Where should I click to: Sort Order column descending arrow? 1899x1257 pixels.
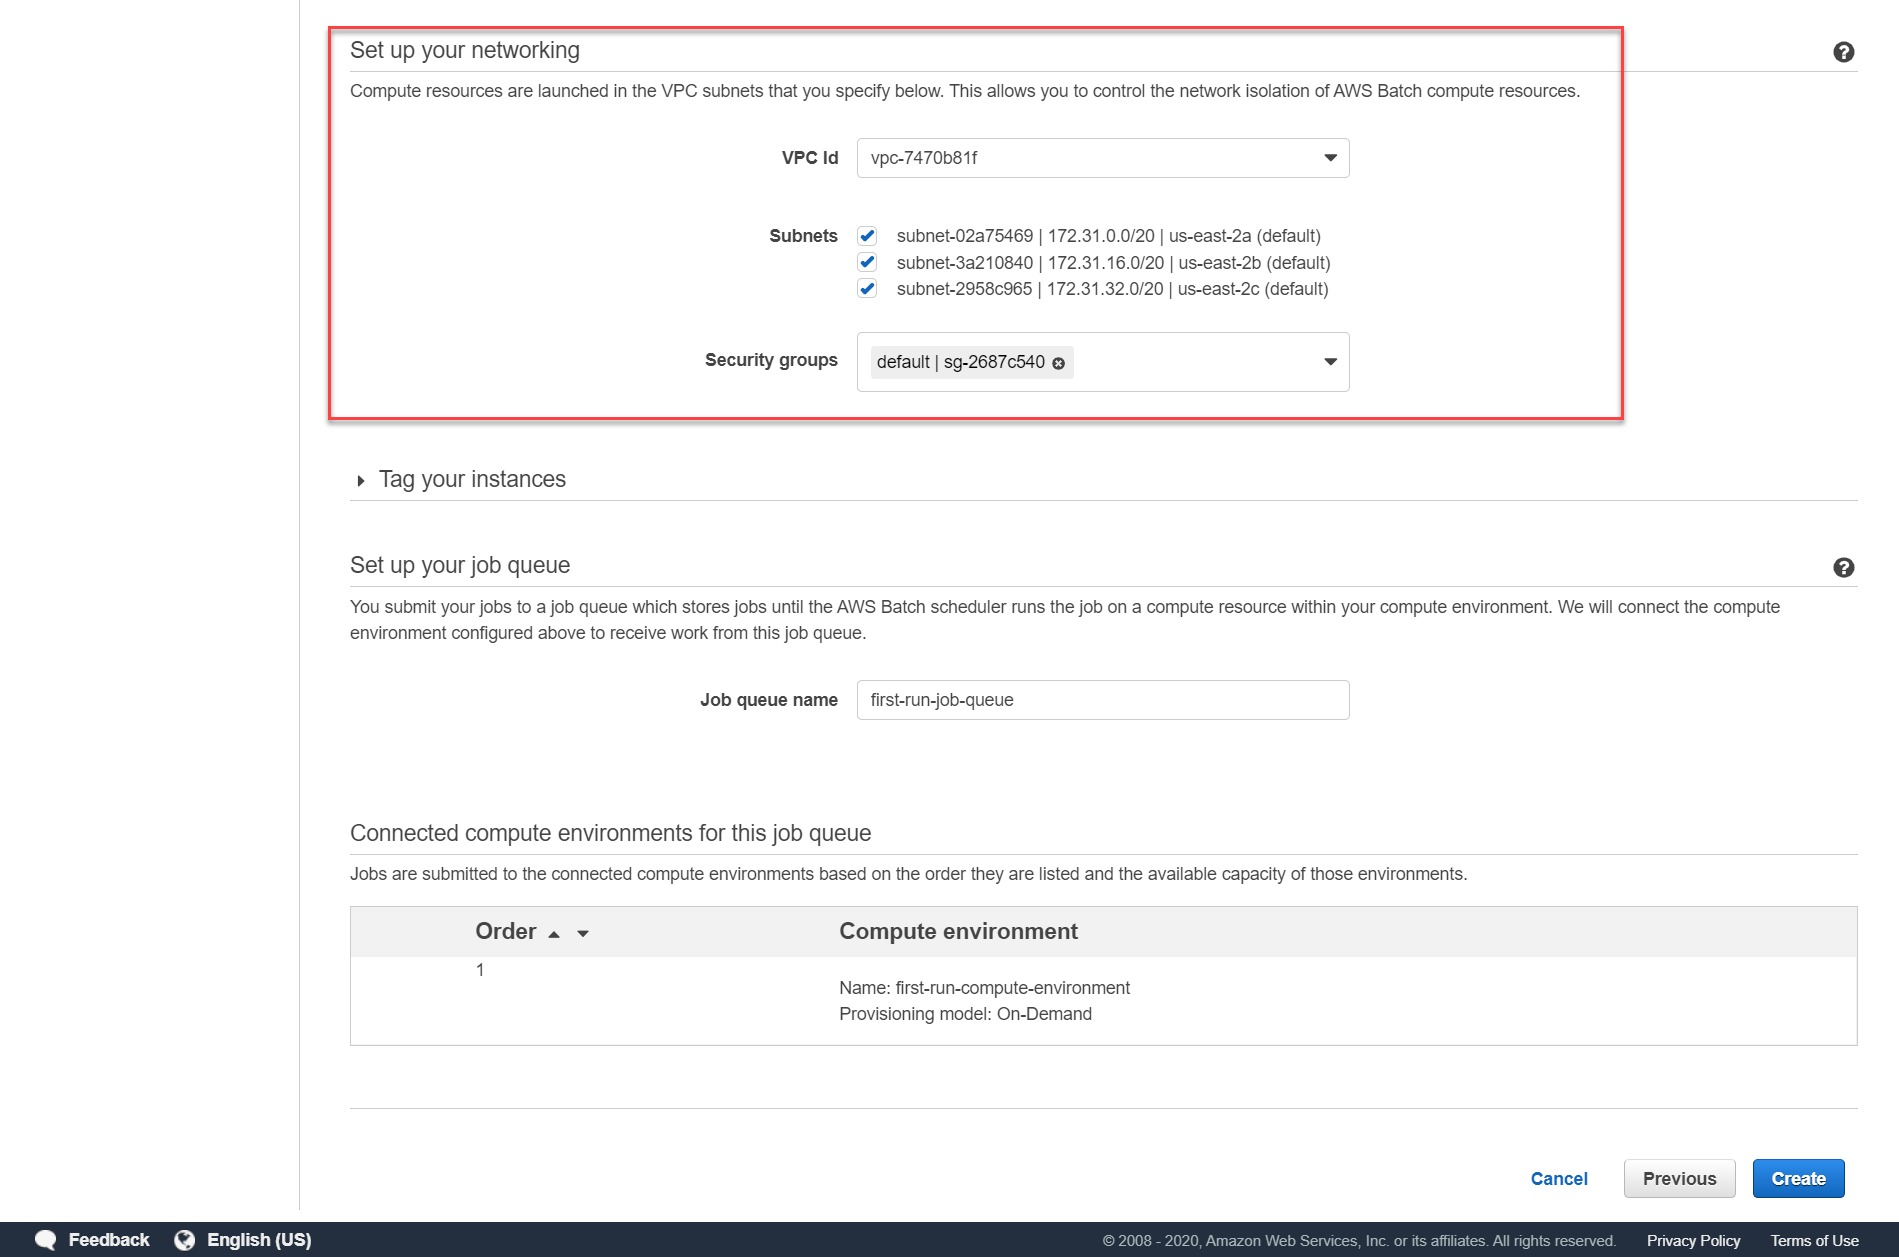pyautogui.click(x=583, y=934)
